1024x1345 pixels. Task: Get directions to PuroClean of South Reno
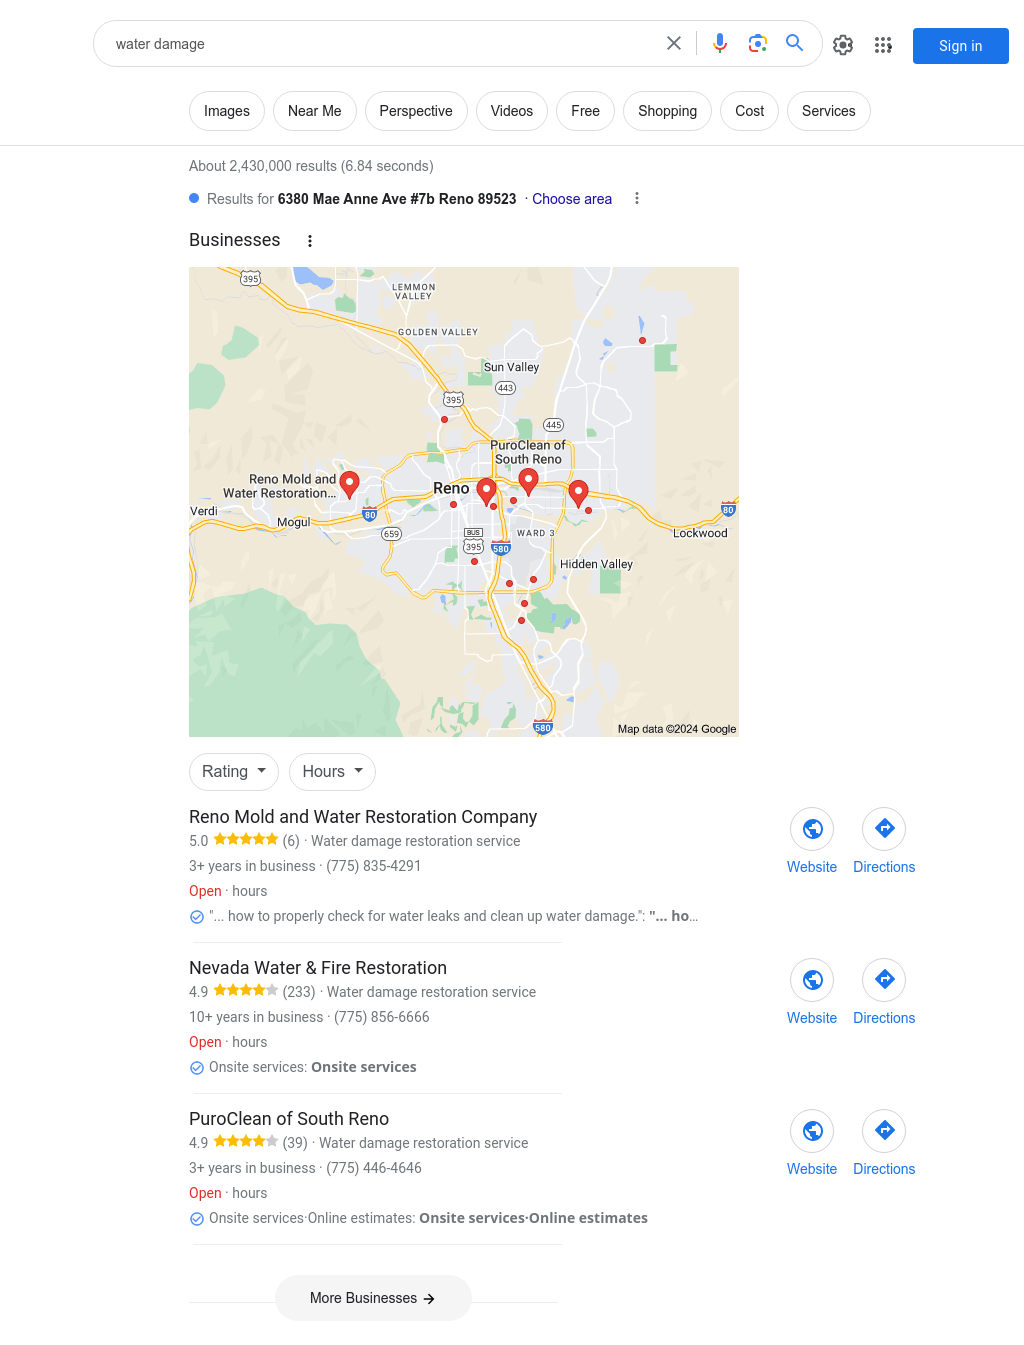point(884,1131)
